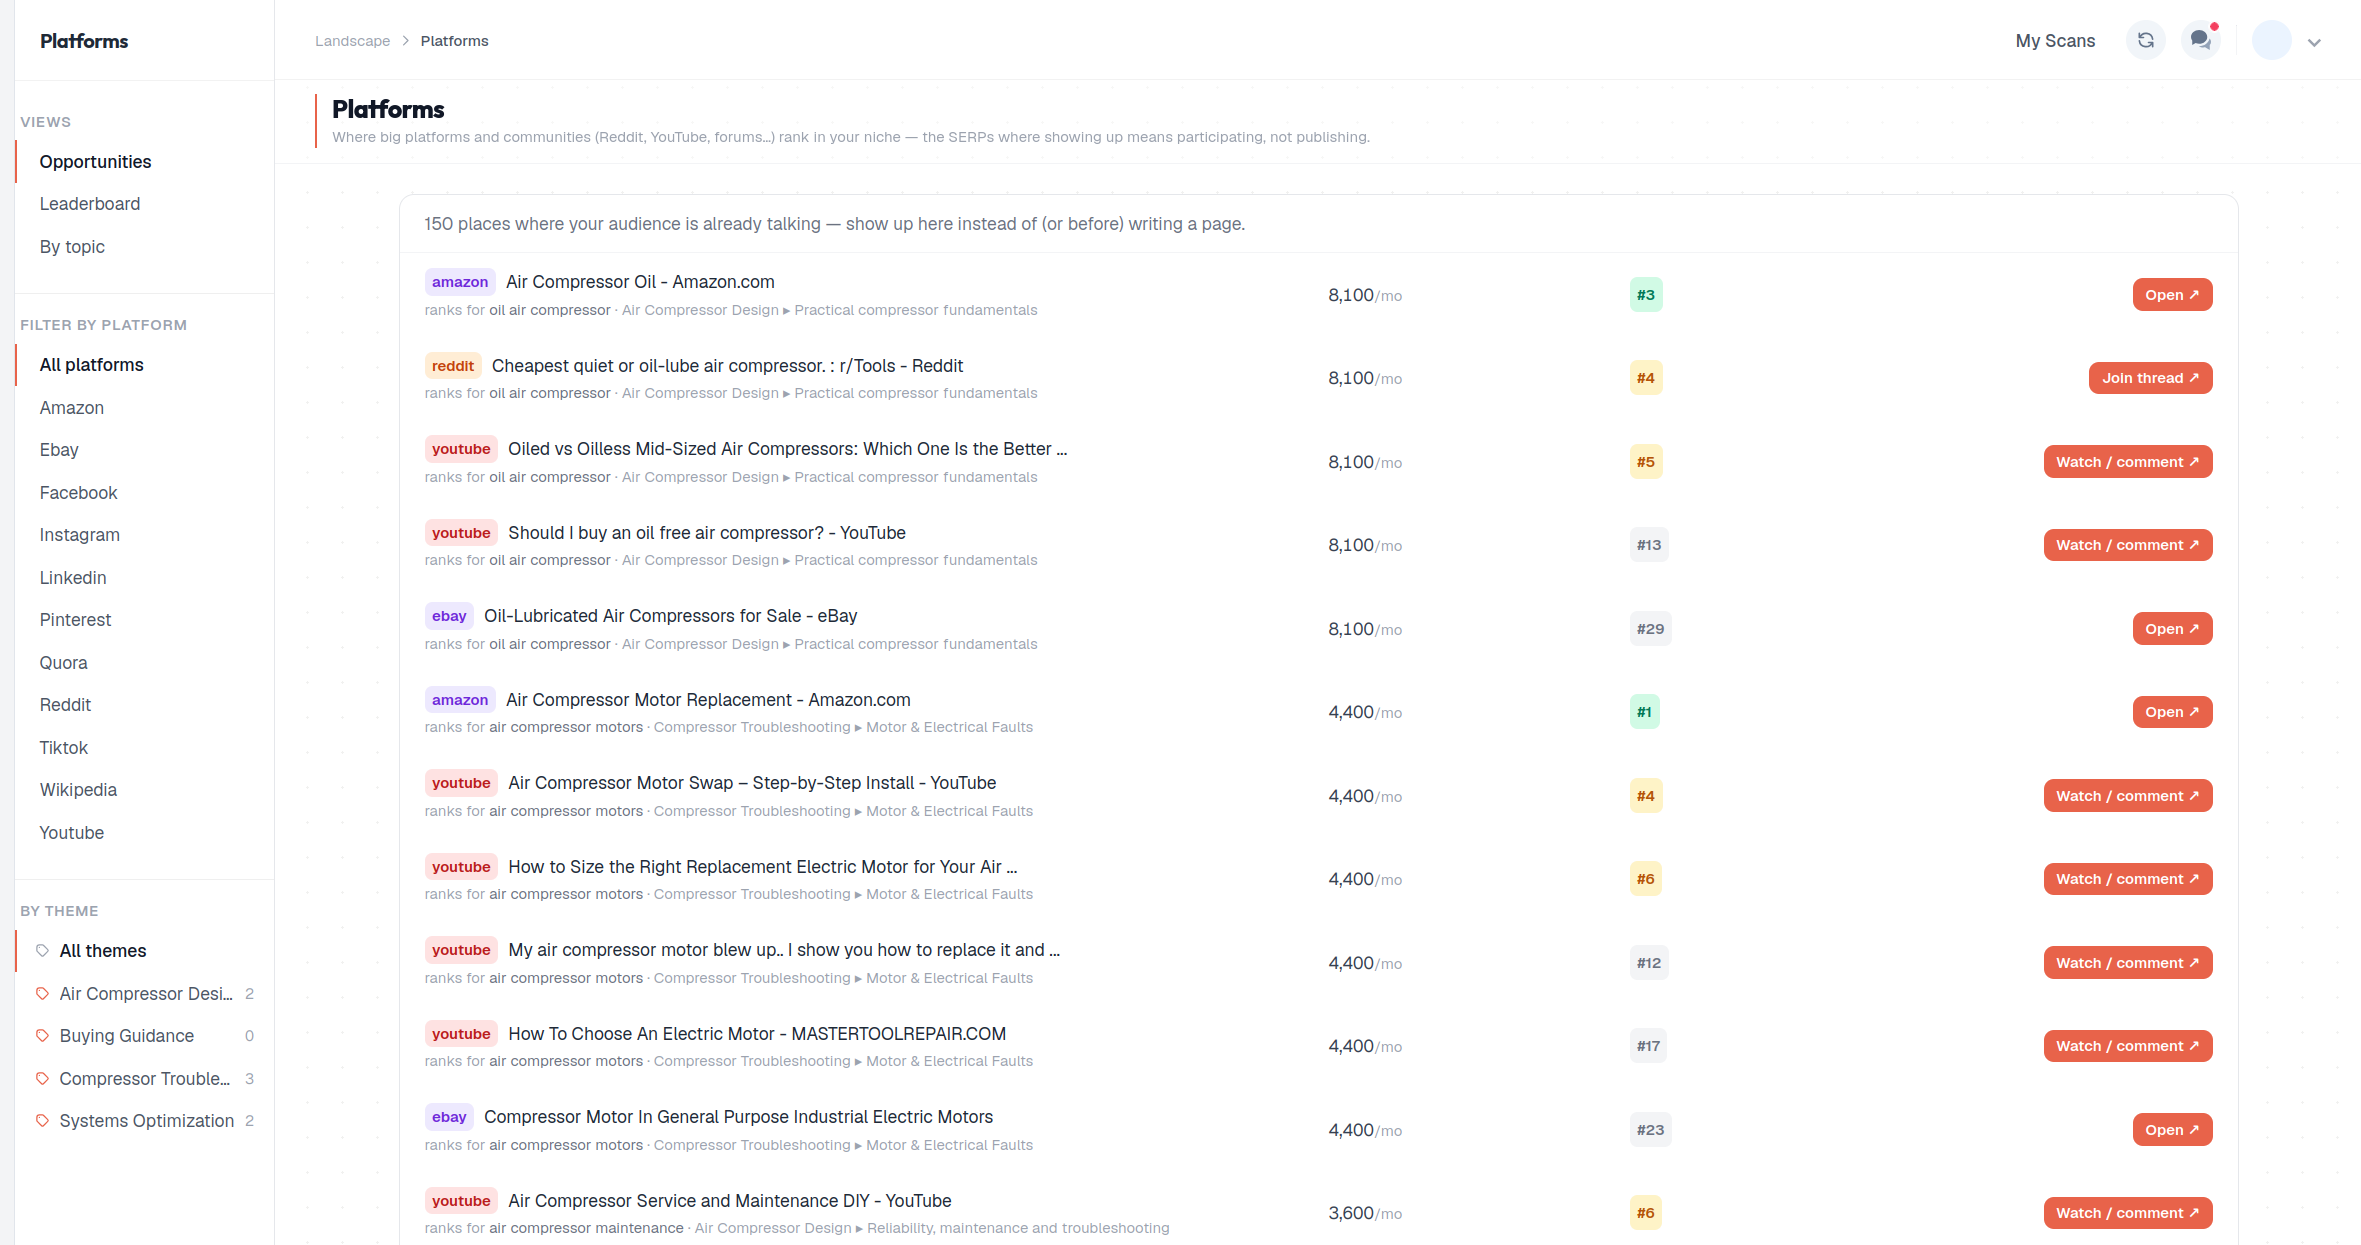
Task: Click 3,600/mo volume on Service and Maintenance row
Action: (1365, 1213)
